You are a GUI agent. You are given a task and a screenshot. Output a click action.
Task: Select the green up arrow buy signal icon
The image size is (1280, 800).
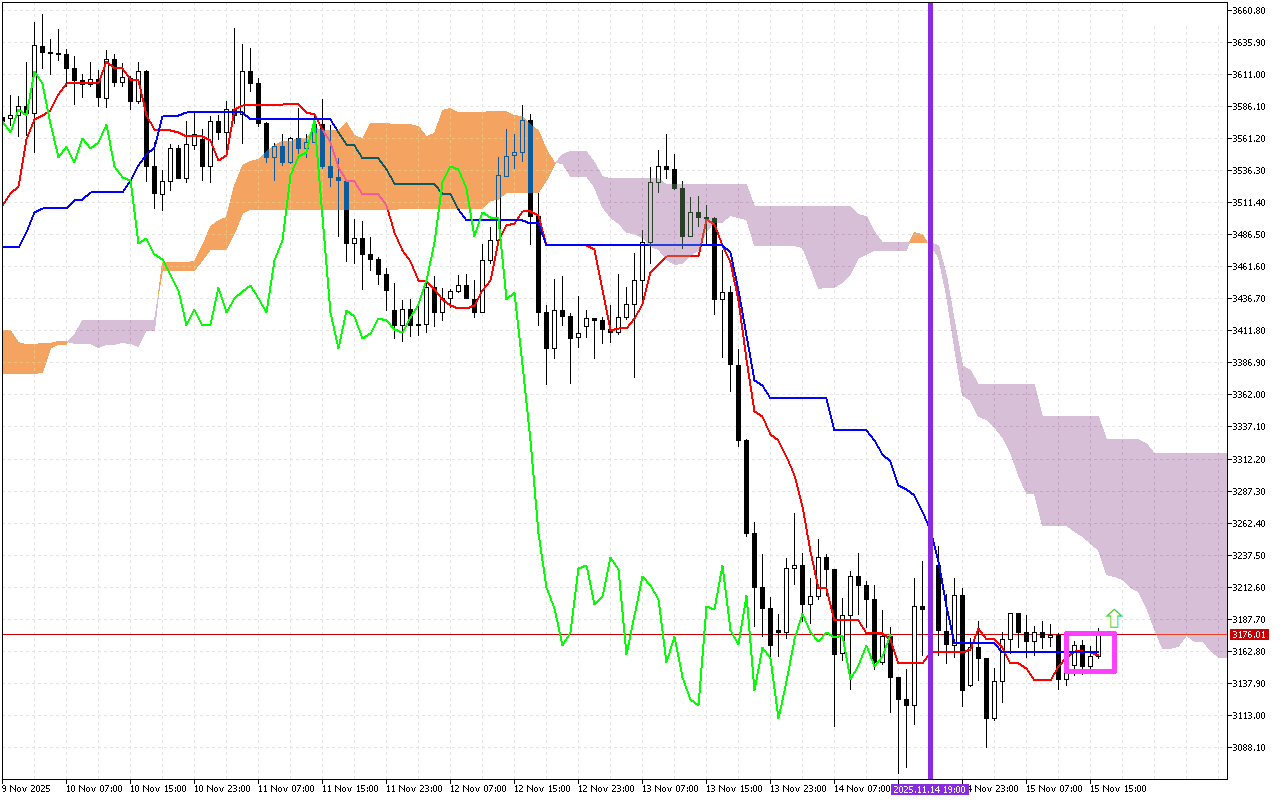1112,617
